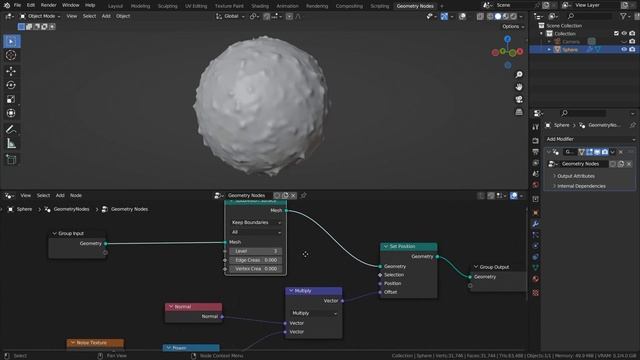Open the node editor Add menu
This screenshot has width=640, height=360.
[x=60, y=196]
